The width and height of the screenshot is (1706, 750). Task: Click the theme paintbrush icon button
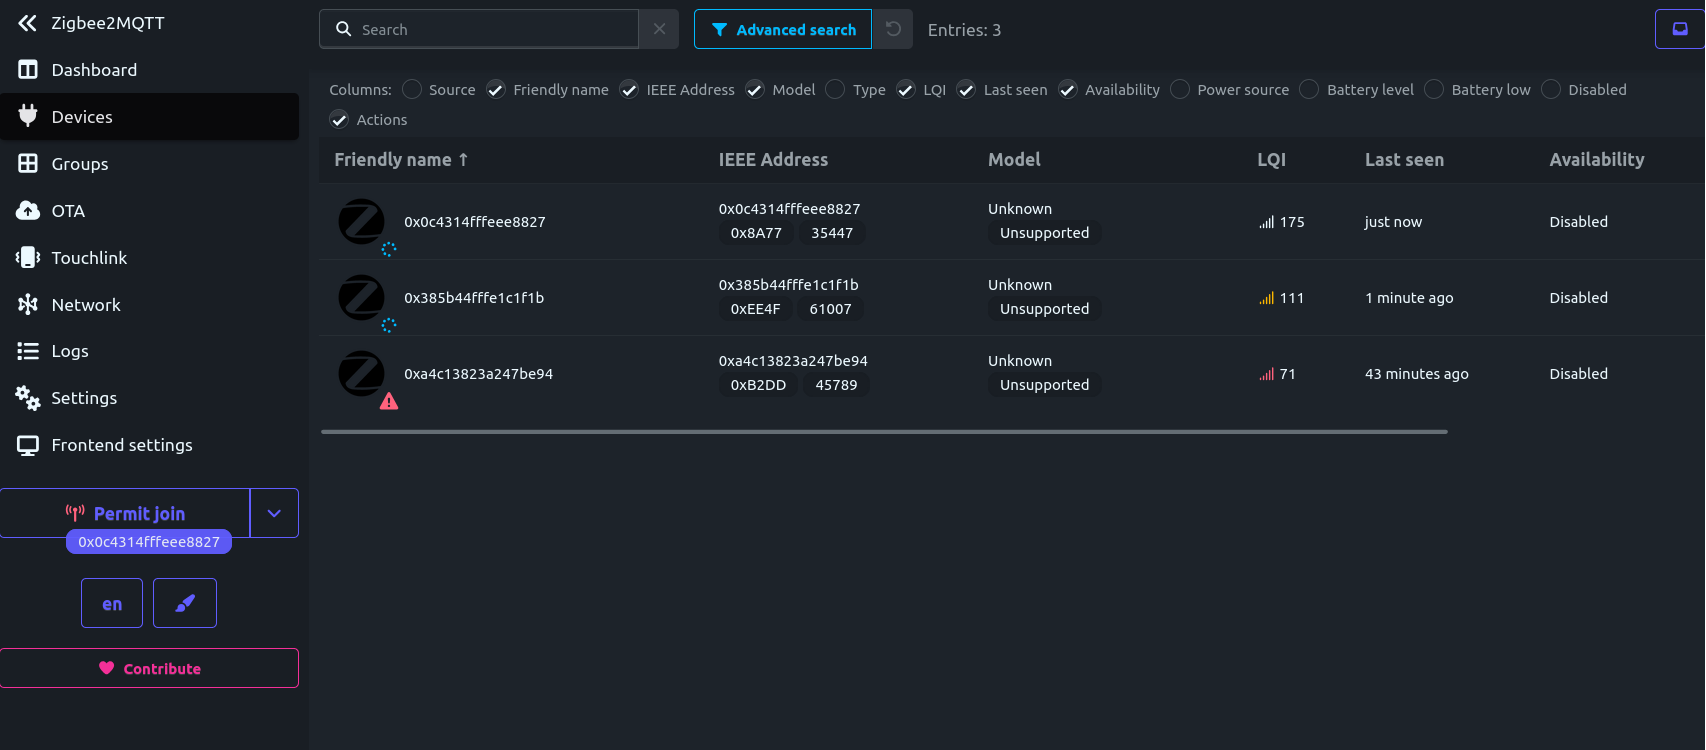click(185, 603)
